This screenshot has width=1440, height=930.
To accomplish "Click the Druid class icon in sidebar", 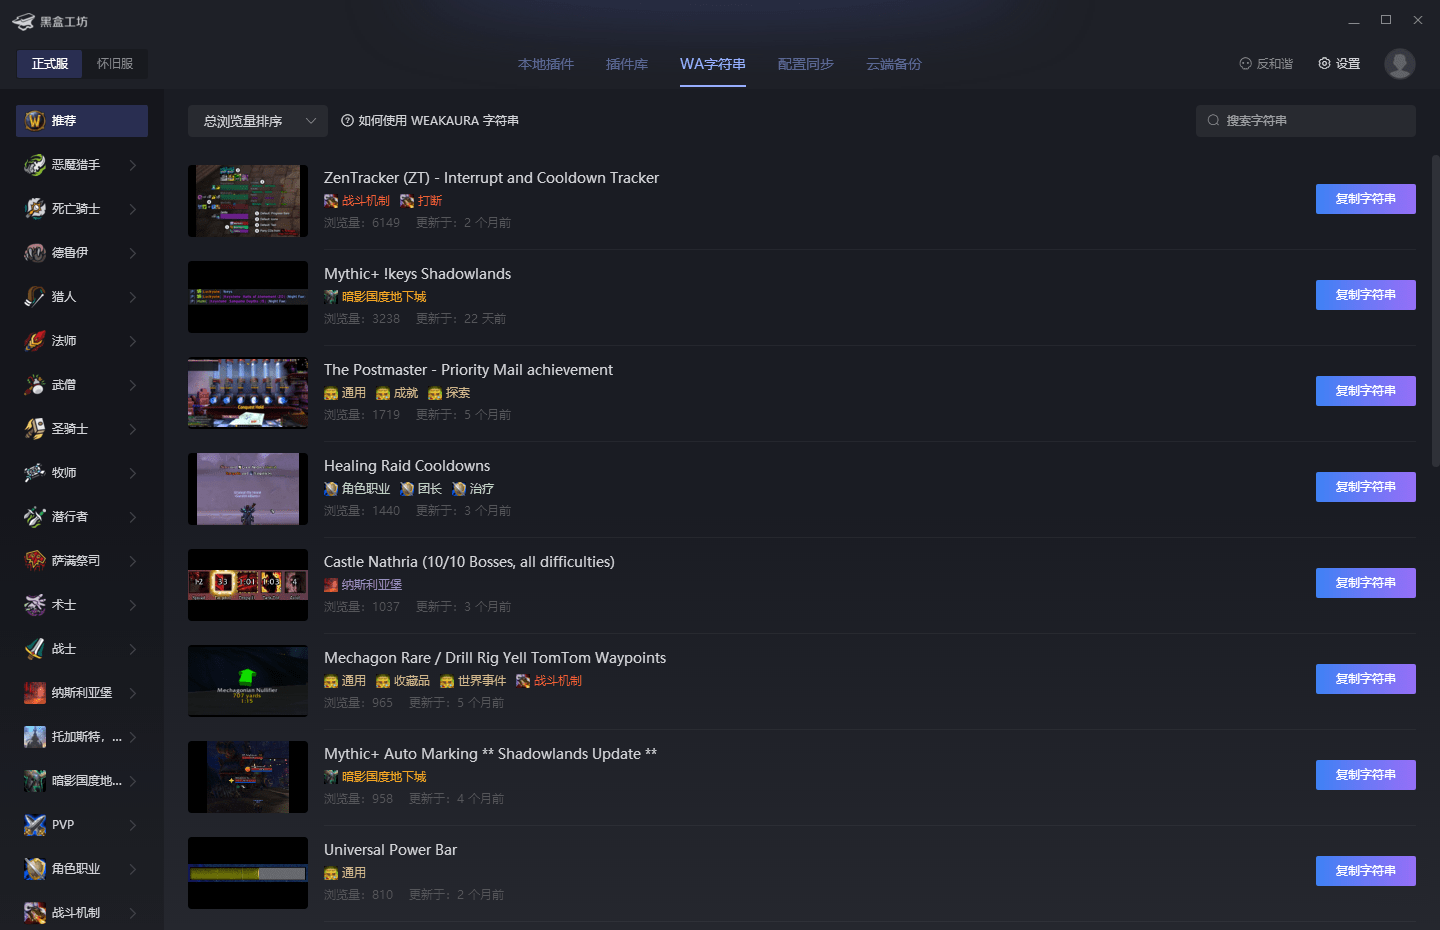I will point(35,253).
